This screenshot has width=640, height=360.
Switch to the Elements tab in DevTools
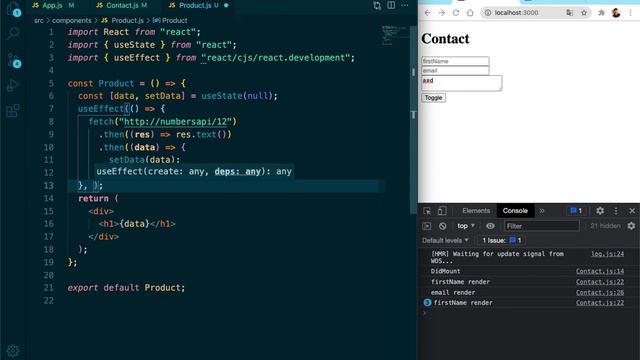pos(476,211)
